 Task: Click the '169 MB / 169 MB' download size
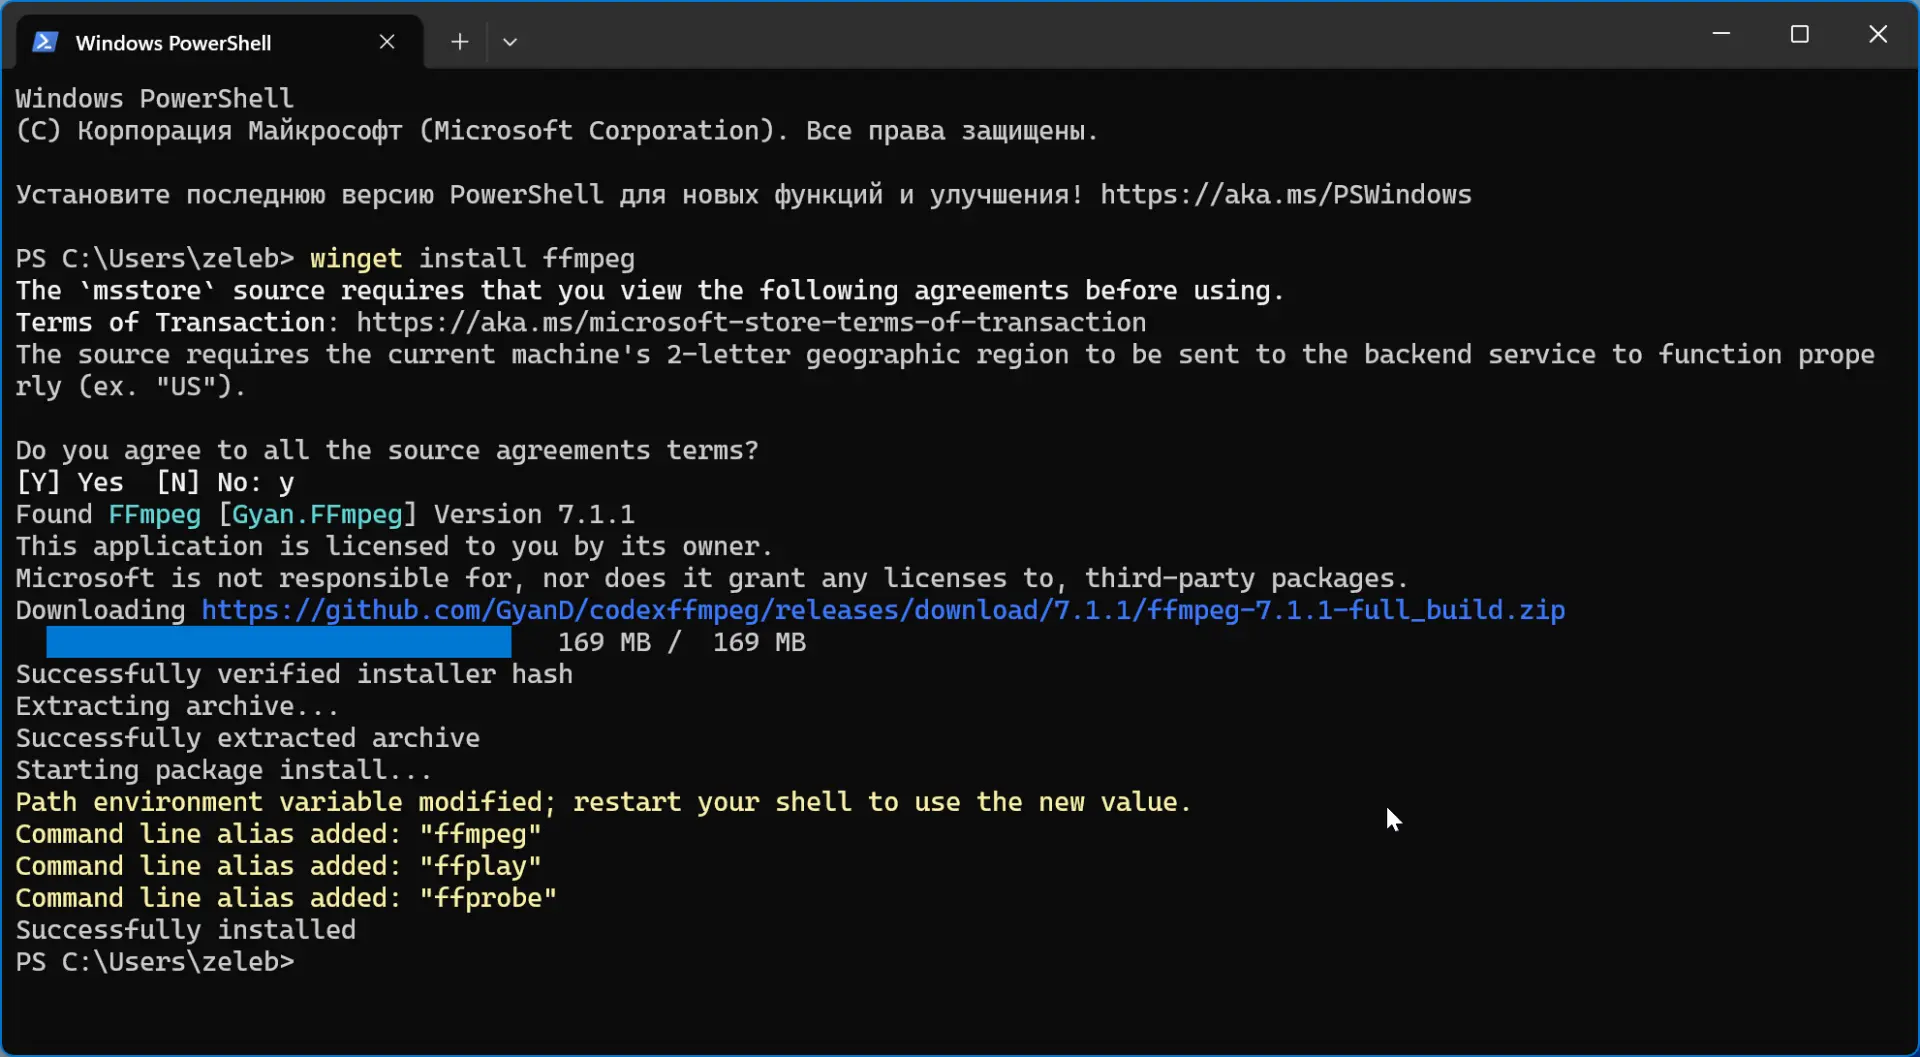[682, 643]
